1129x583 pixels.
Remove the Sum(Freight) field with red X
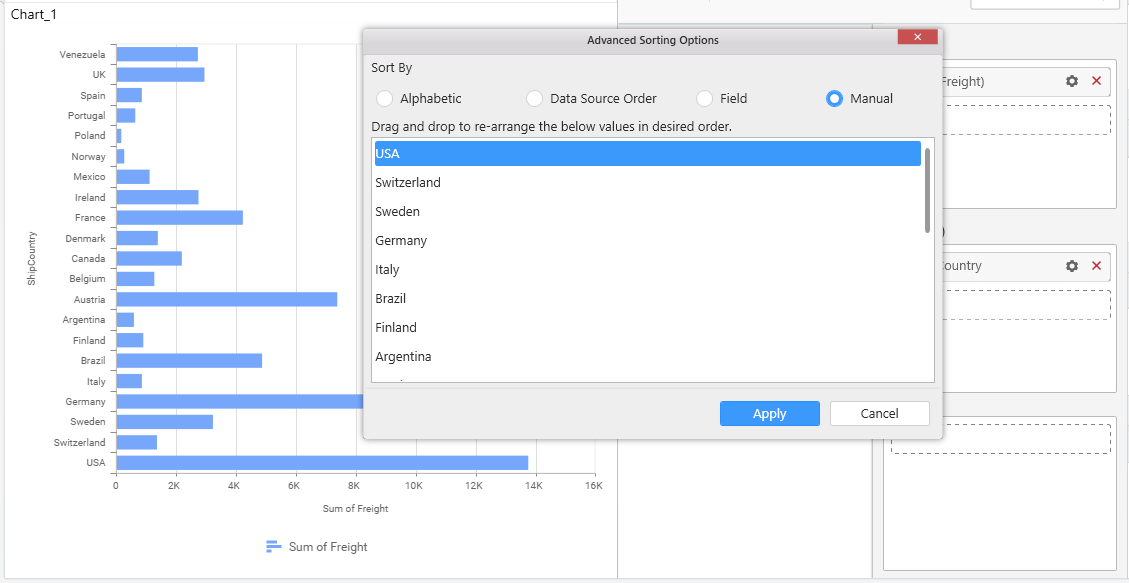click(x=1096, y=82)
